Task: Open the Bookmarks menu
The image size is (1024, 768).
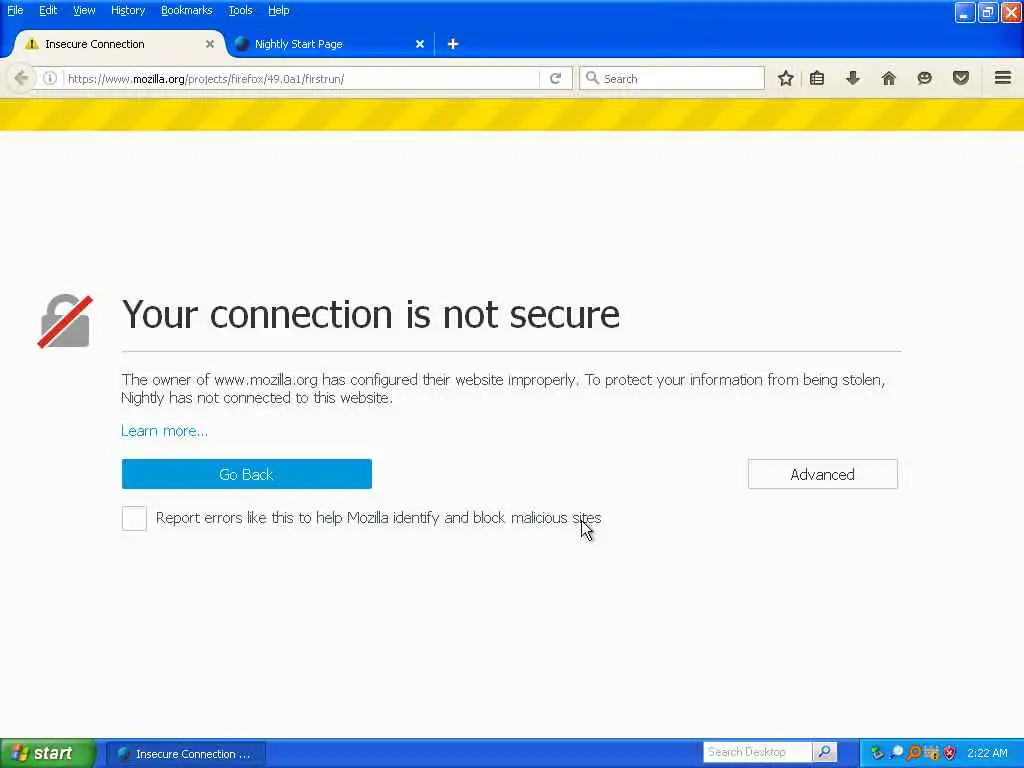Action: 186,10
